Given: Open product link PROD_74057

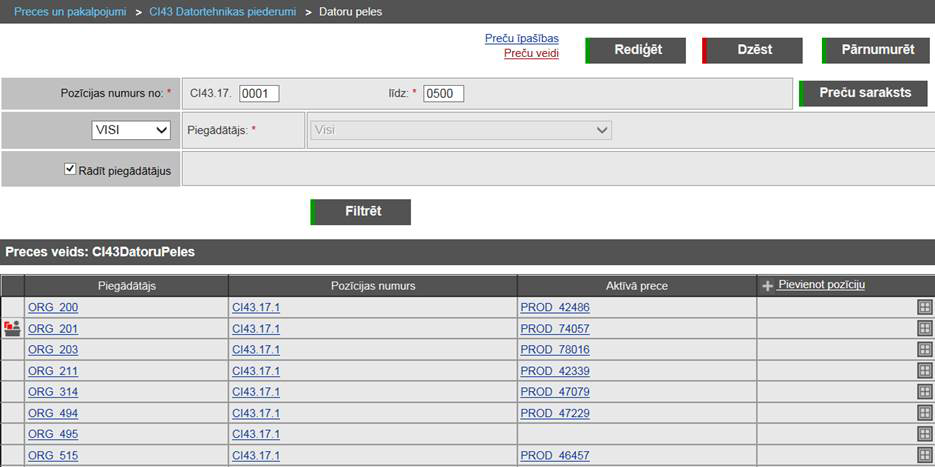Looking at the screenshot, I should (554, 328).
